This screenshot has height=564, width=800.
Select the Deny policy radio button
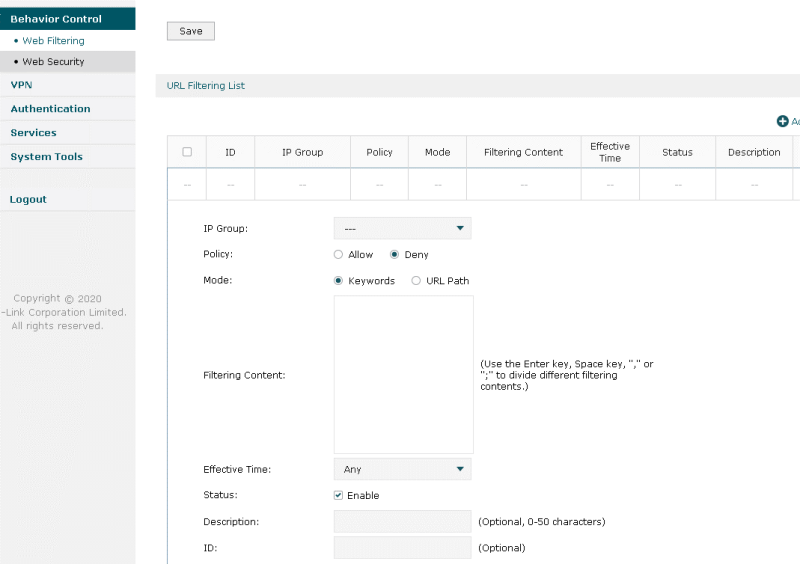coord(394,254)
